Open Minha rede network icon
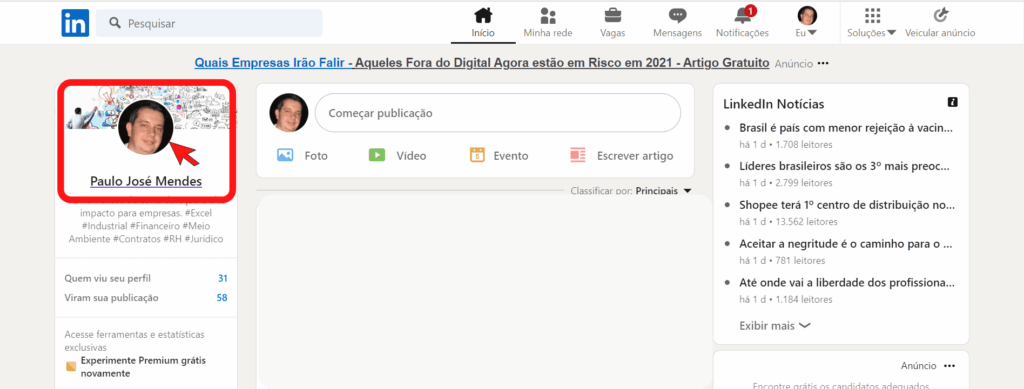The width and height of the screenshot is (1024, 389). [x=548, y=16]
